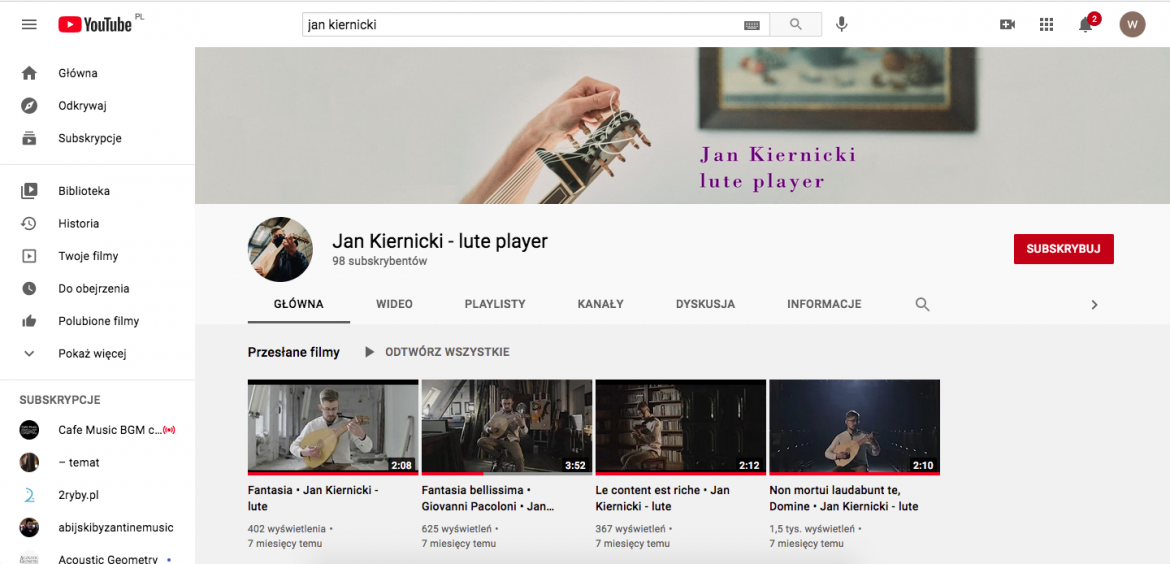Click the '98 subskrybentów' count
Screen dimensions: 1170x564
tap(380, 262)
